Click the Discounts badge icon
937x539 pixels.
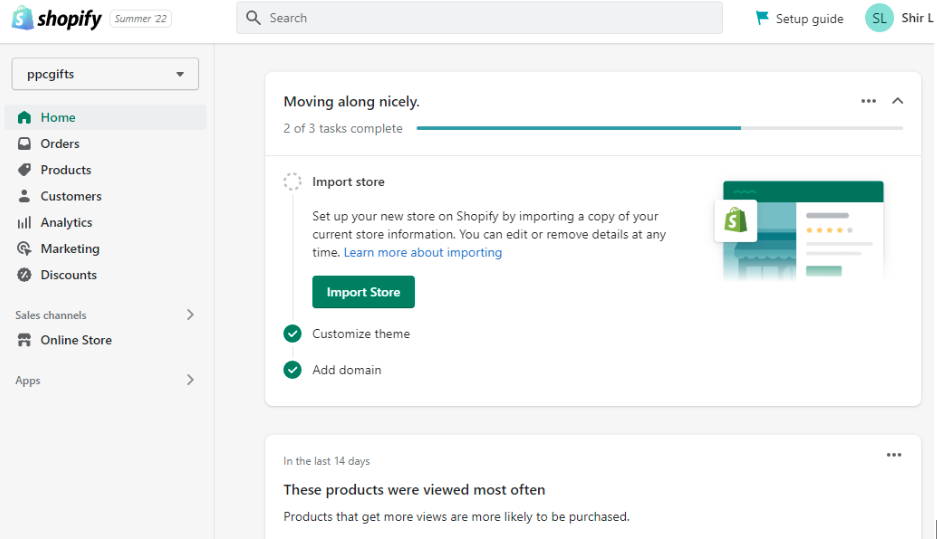[x=24, y=275]
